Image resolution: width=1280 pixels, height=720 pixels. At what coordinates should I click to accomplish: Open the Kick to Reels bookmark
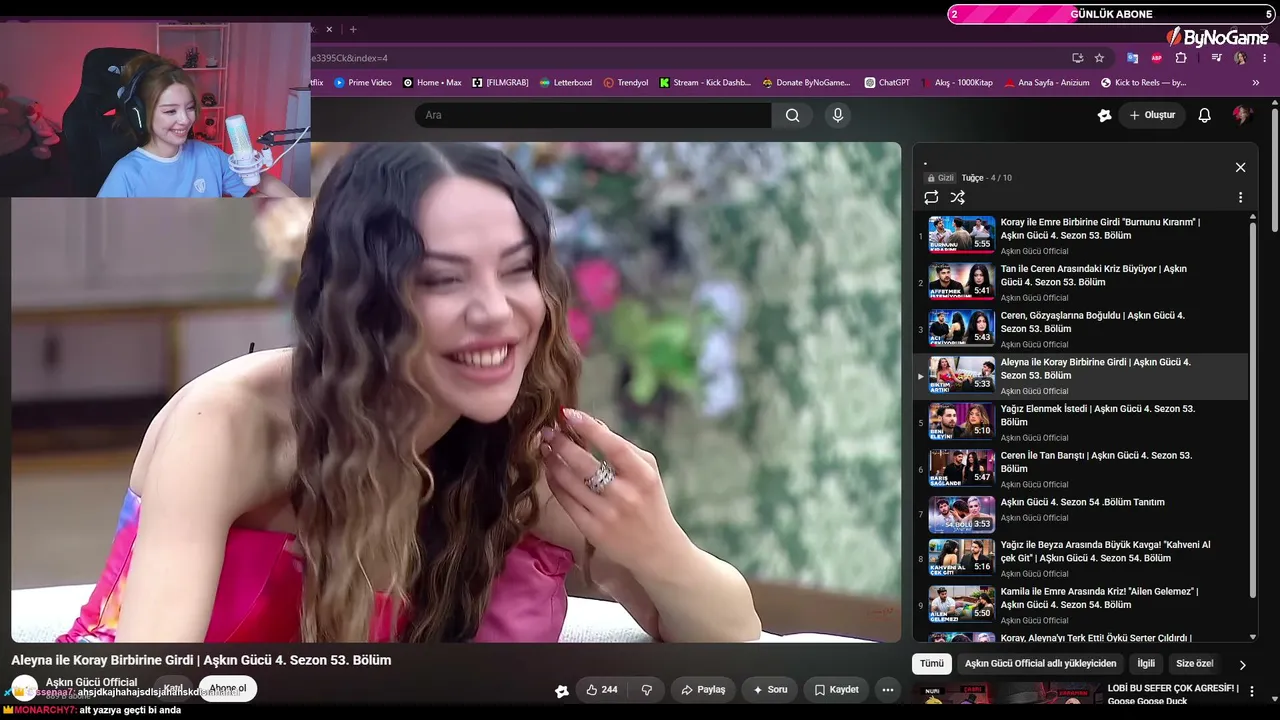pos(1143,83)
